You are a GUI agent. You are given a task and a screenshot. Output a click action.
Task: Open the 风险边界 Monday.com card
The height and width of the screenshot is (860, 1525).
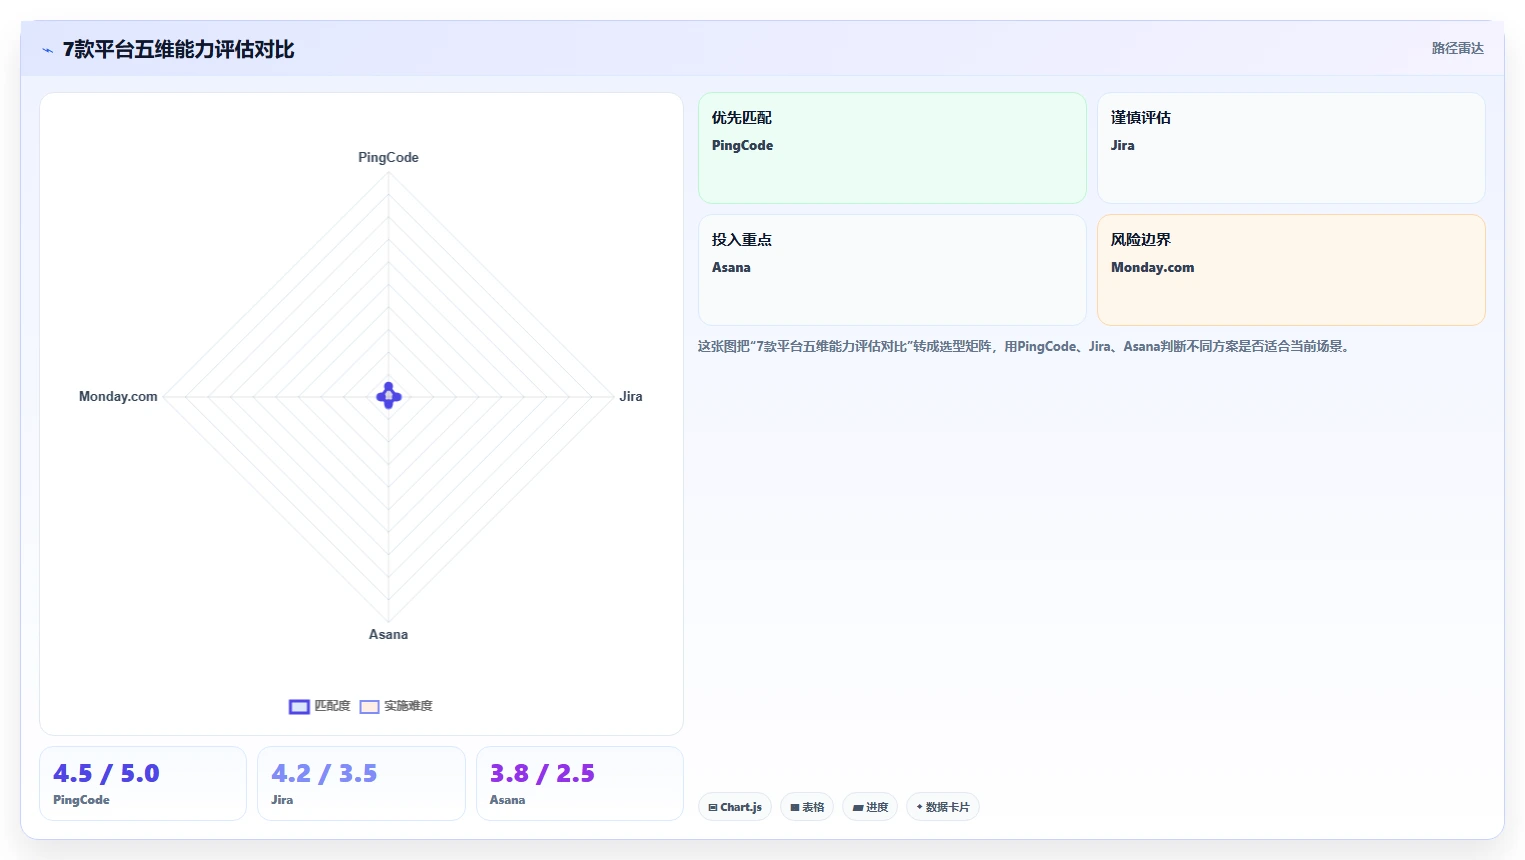point(1291,270)
